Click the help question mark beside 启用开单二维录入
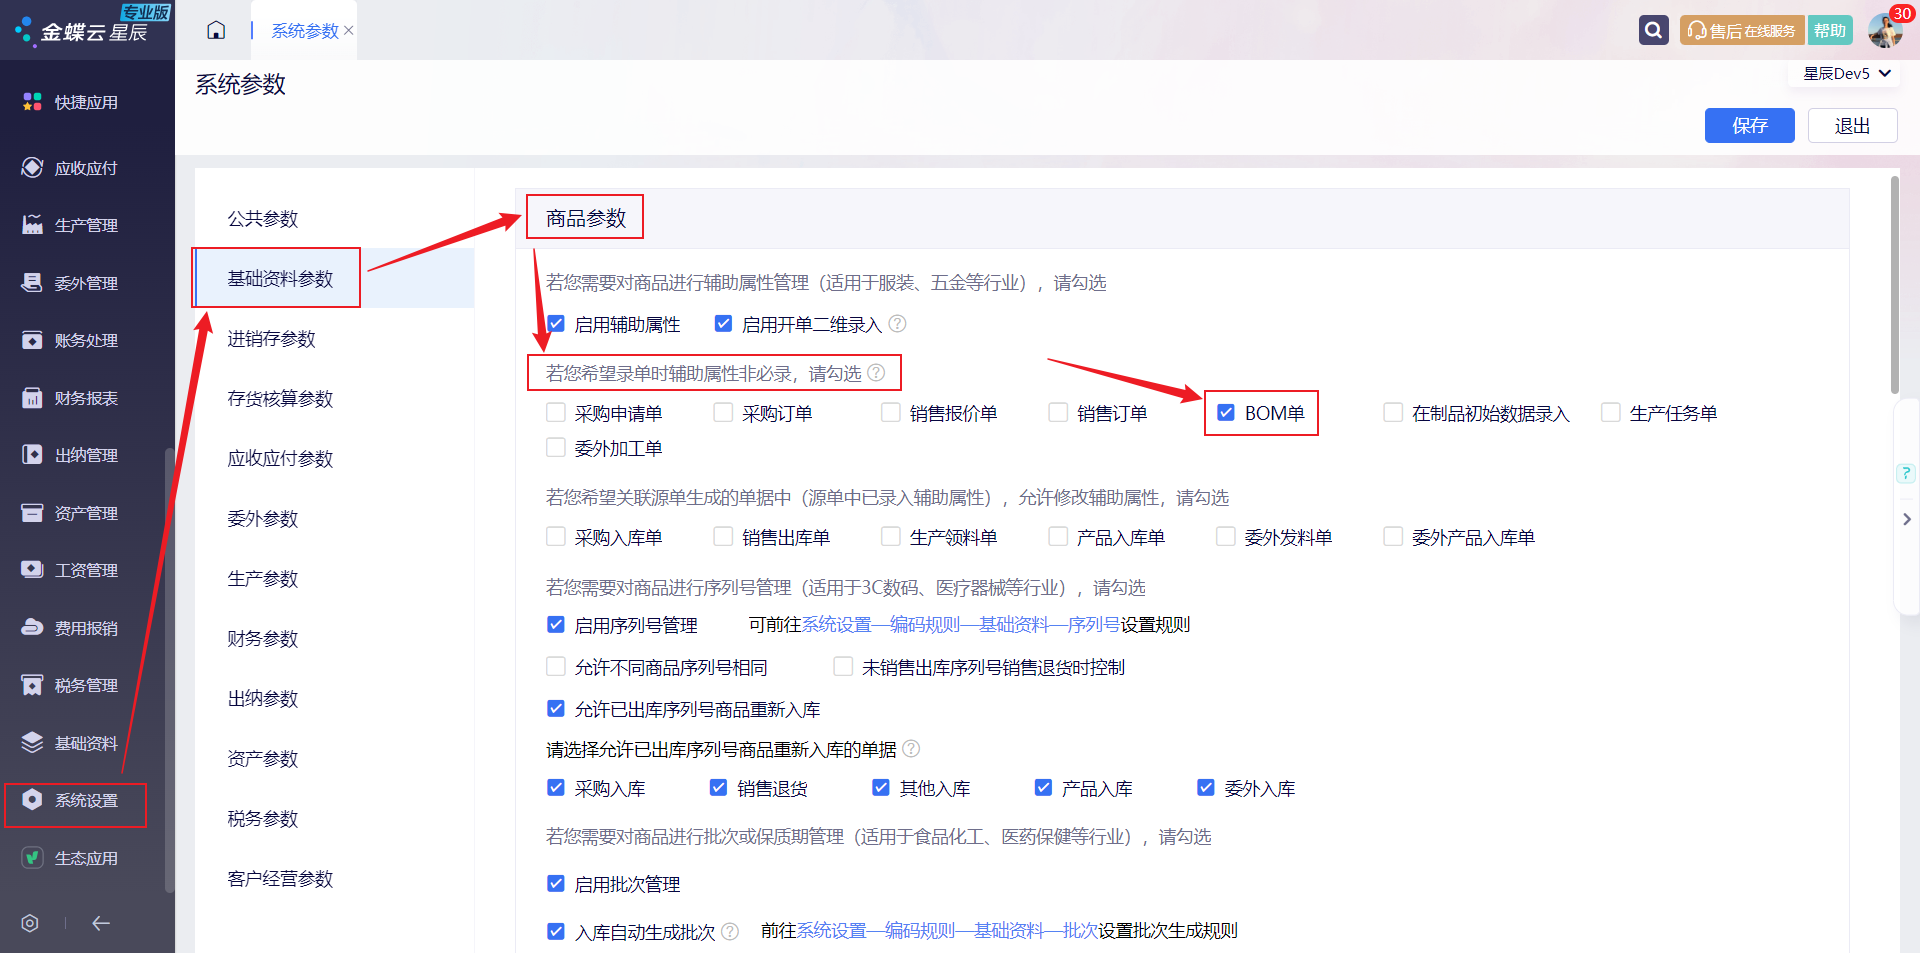The width and height of the screenshot is (1920, 953). (x=898, y=324)
